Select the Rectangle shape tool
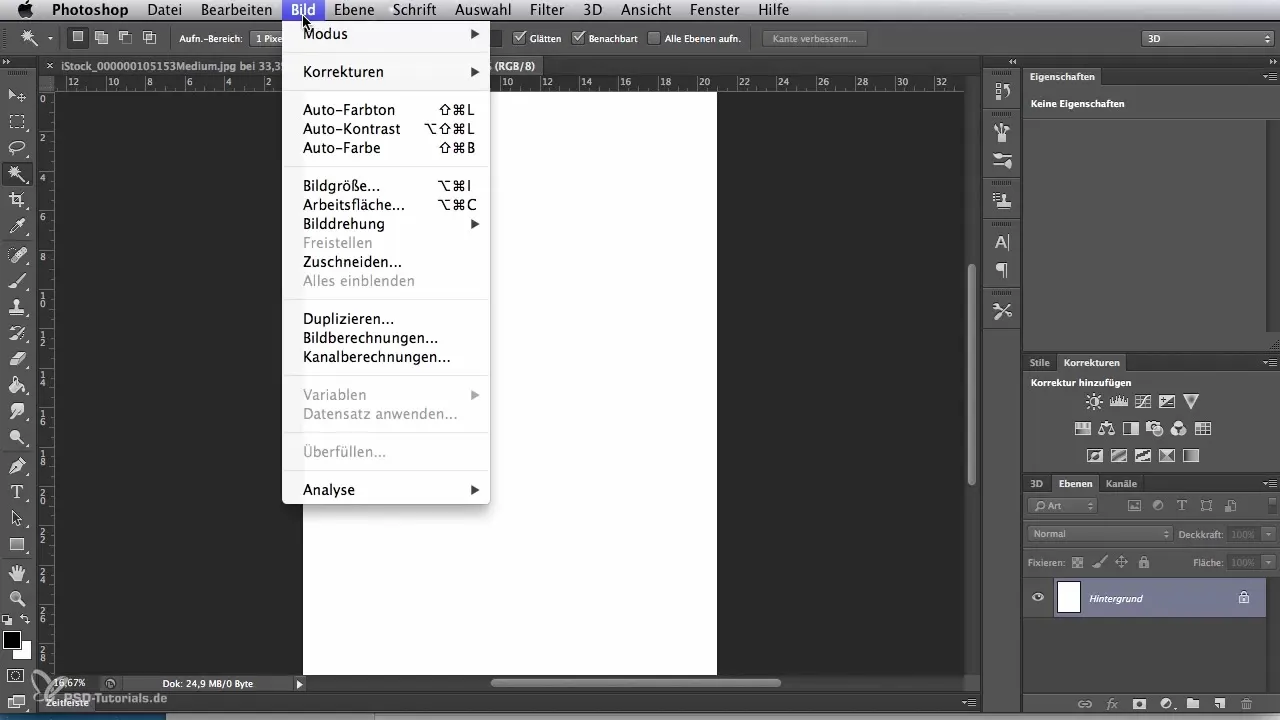Screen dimensions: 1280x720 click(x=17, y=545)
